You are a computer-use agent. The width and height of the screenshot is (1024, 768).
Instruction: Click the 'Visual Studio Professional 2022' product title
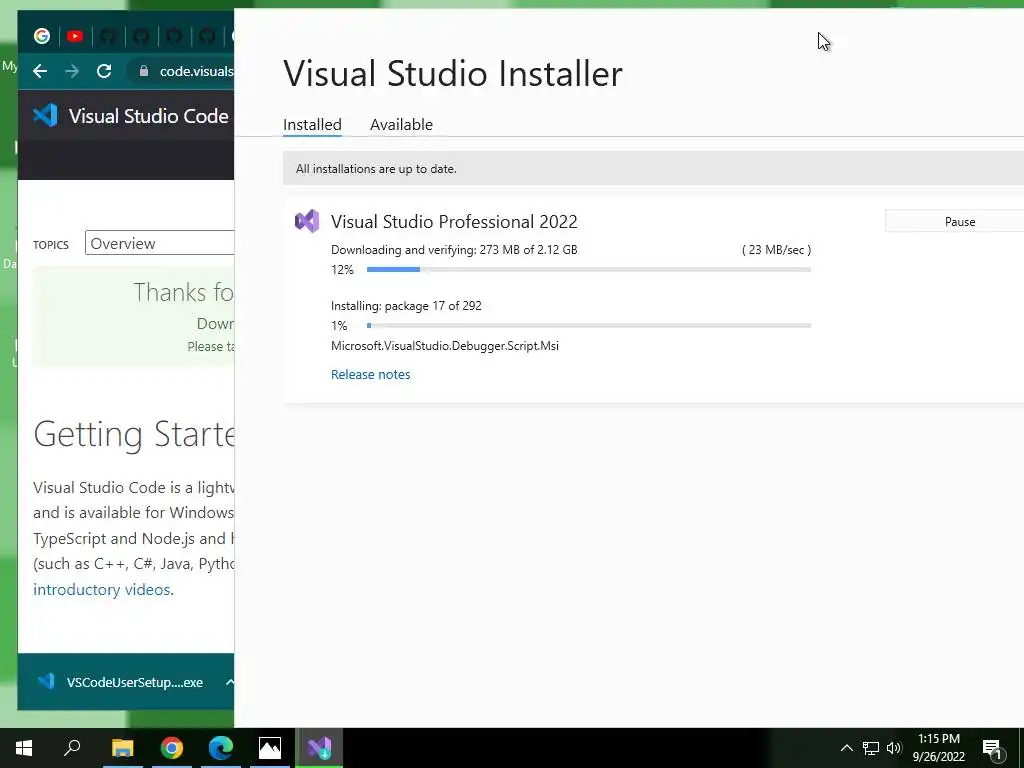coord(454,221)
